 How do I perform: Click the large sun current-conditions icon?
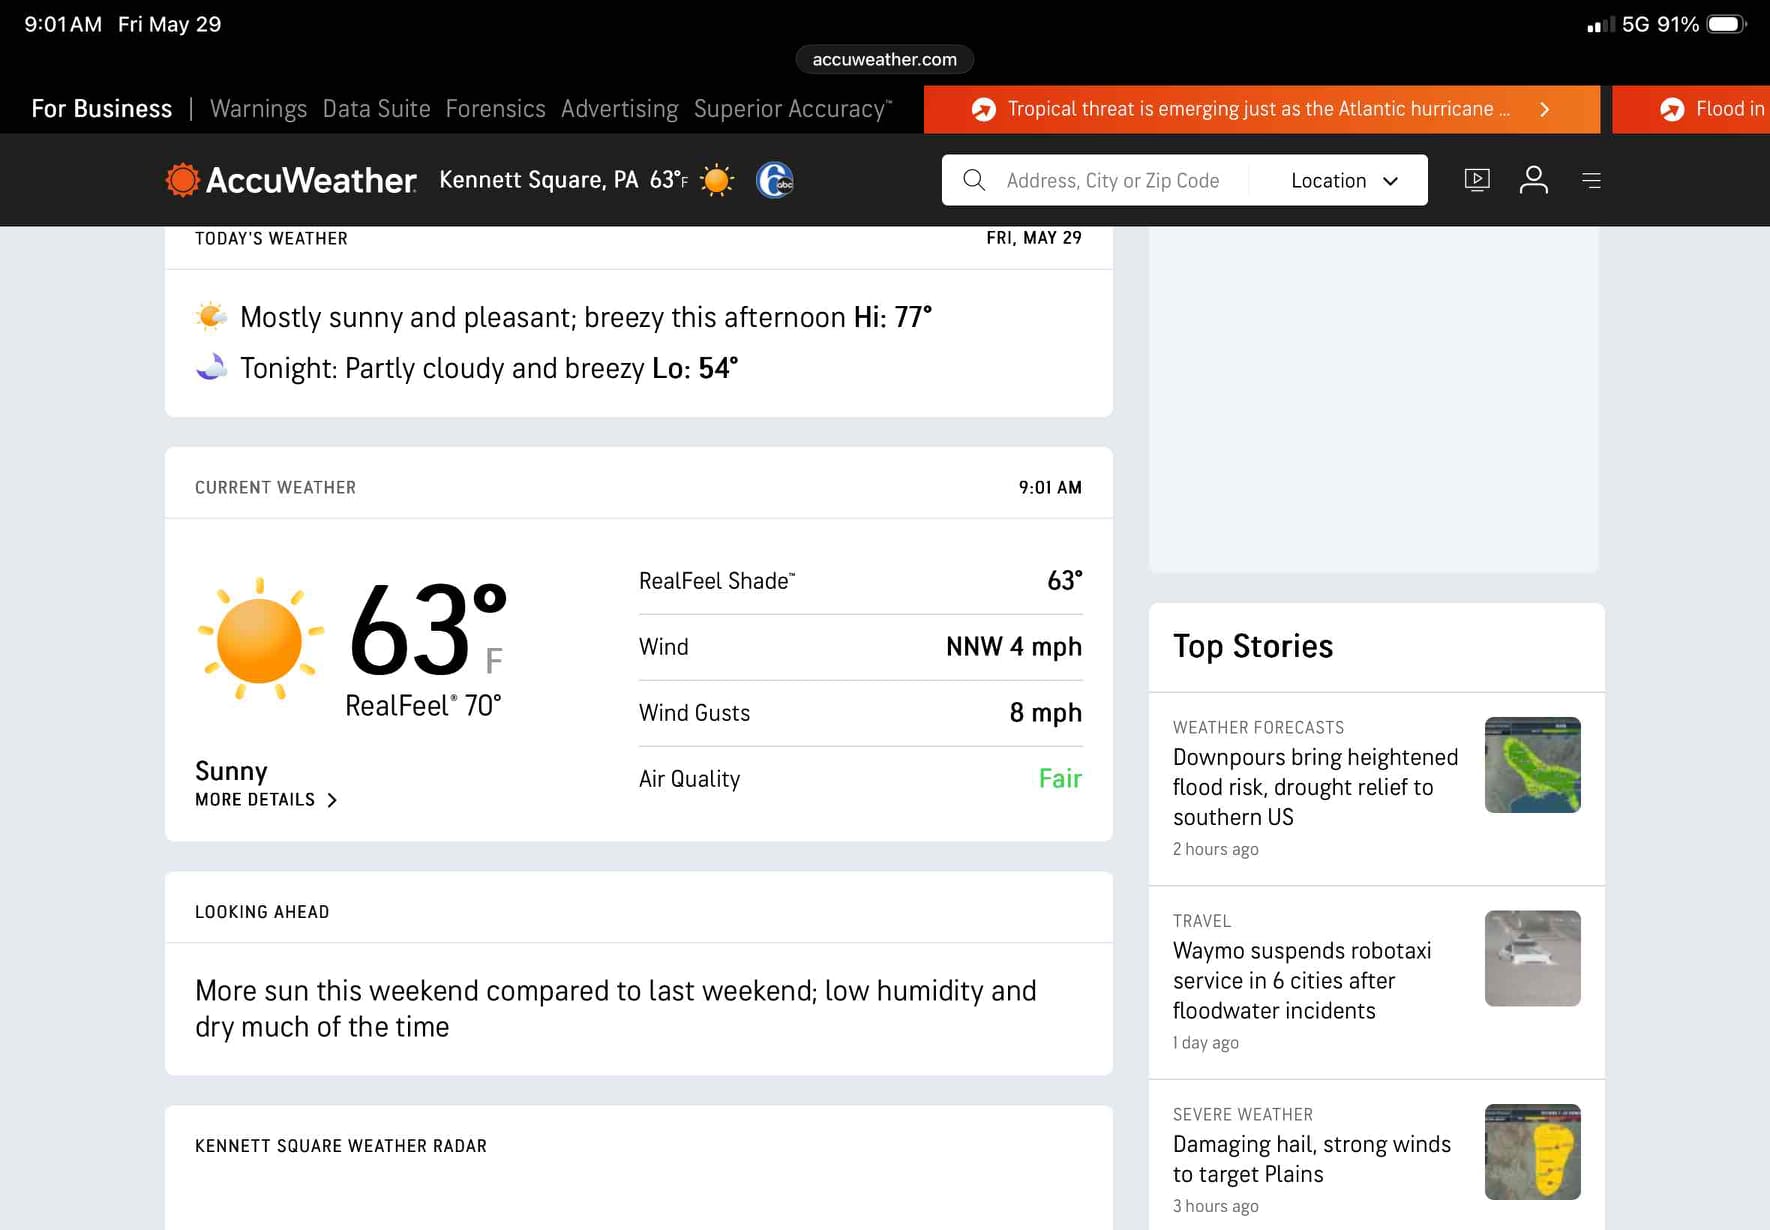click(260, 639)
